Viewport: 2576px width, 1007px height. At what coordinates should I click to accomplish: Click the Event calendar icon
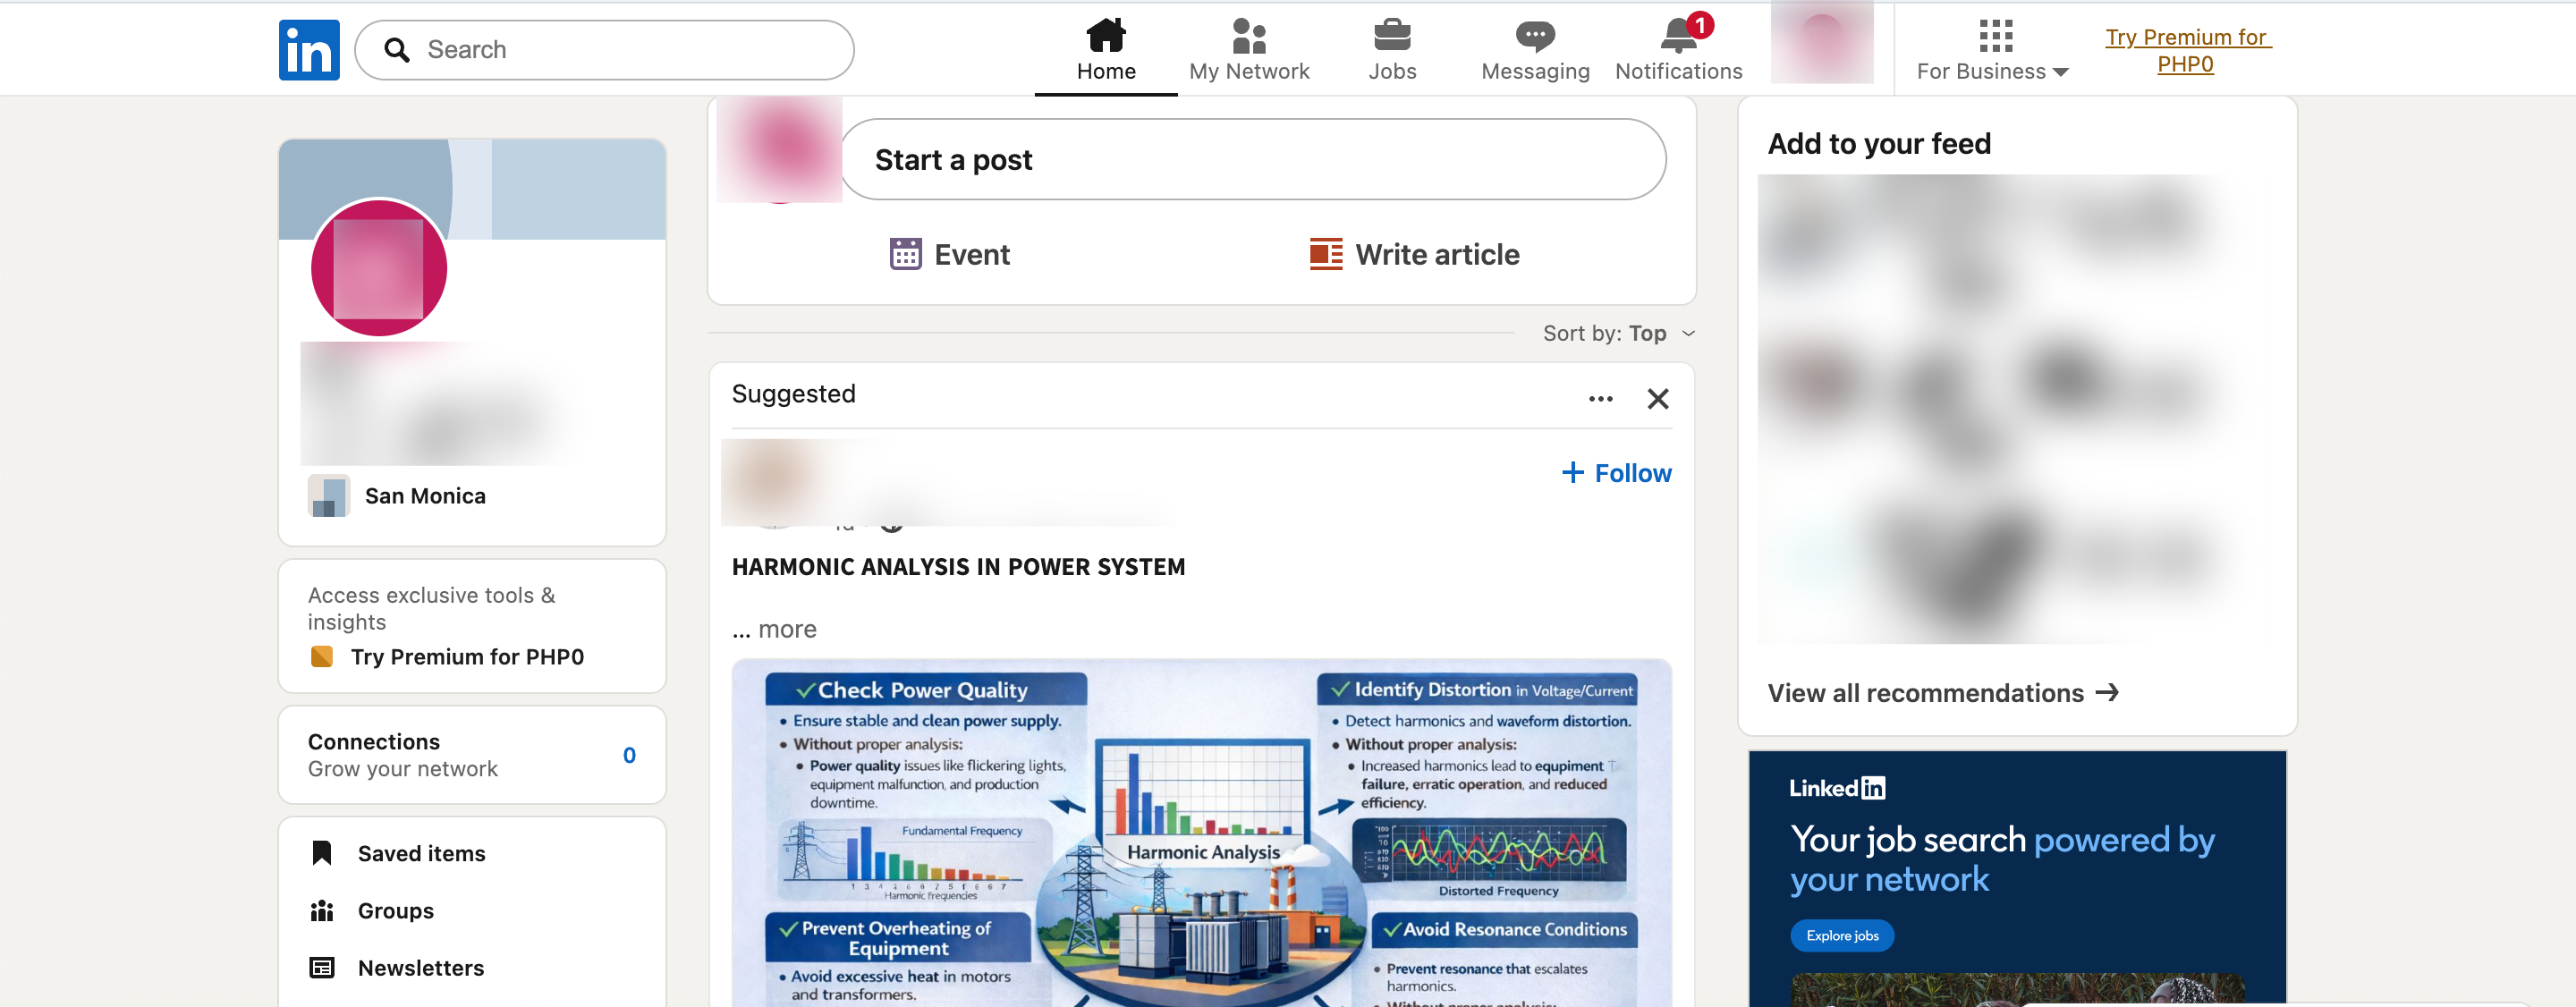point(905,254)
